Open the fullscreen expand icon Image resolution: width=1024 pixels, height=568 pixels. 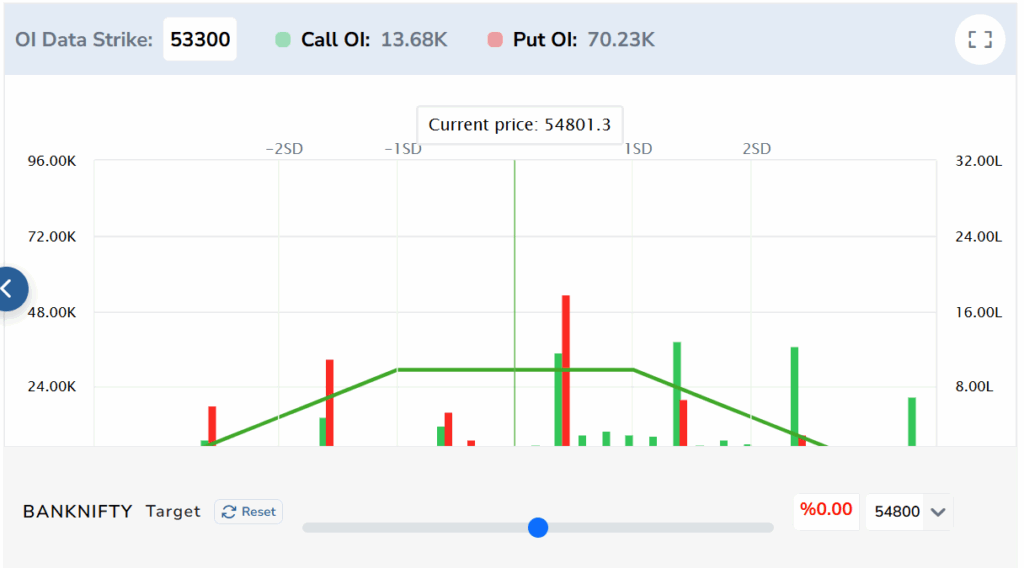pos(980,40)
